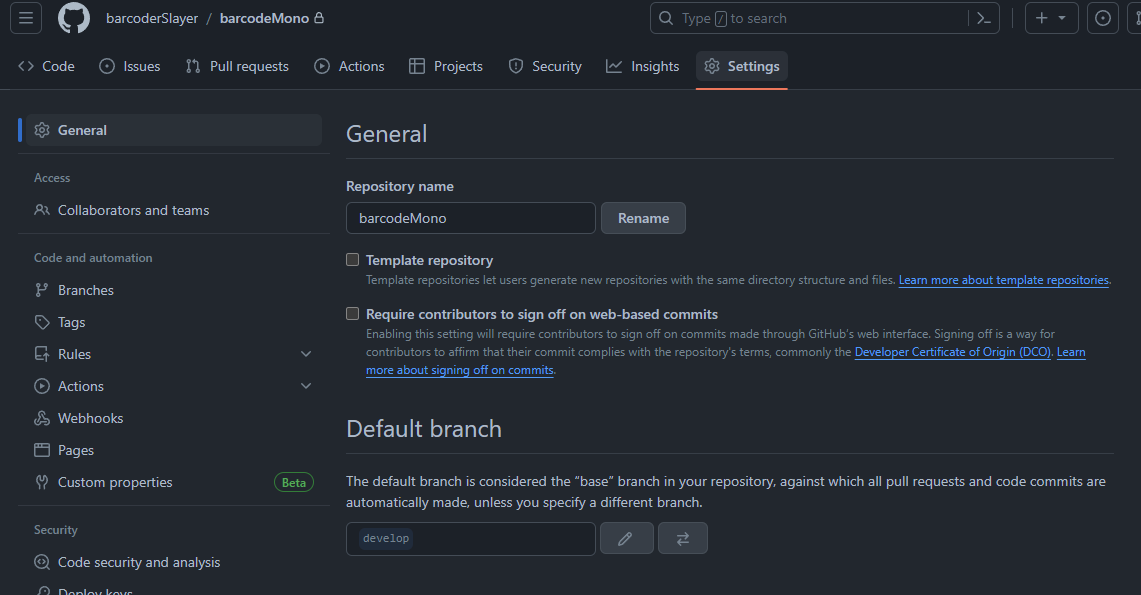Open the GitHub homepage via the logo

[x=73, y=18]
